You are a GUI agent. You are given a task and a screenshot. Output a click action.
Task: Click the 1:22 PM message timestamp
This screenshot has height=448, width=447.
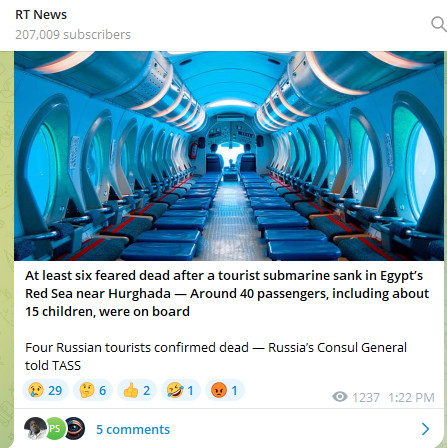(411, 397)
